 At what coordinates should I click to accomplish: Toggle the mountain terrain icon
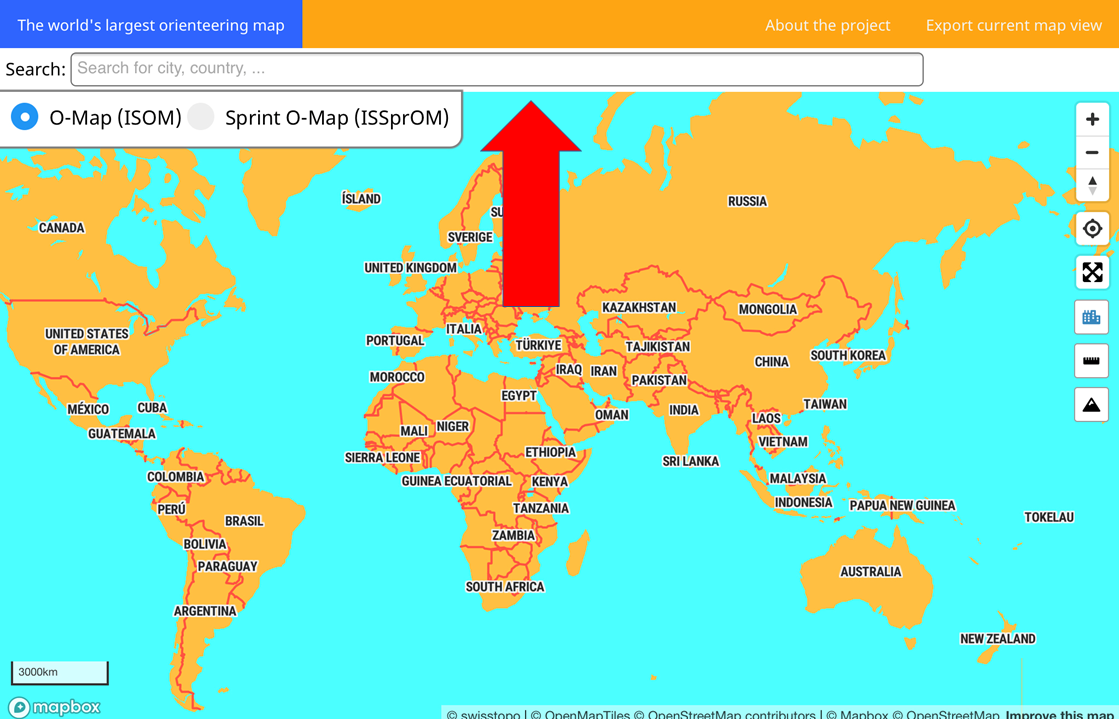[1092, 405]
